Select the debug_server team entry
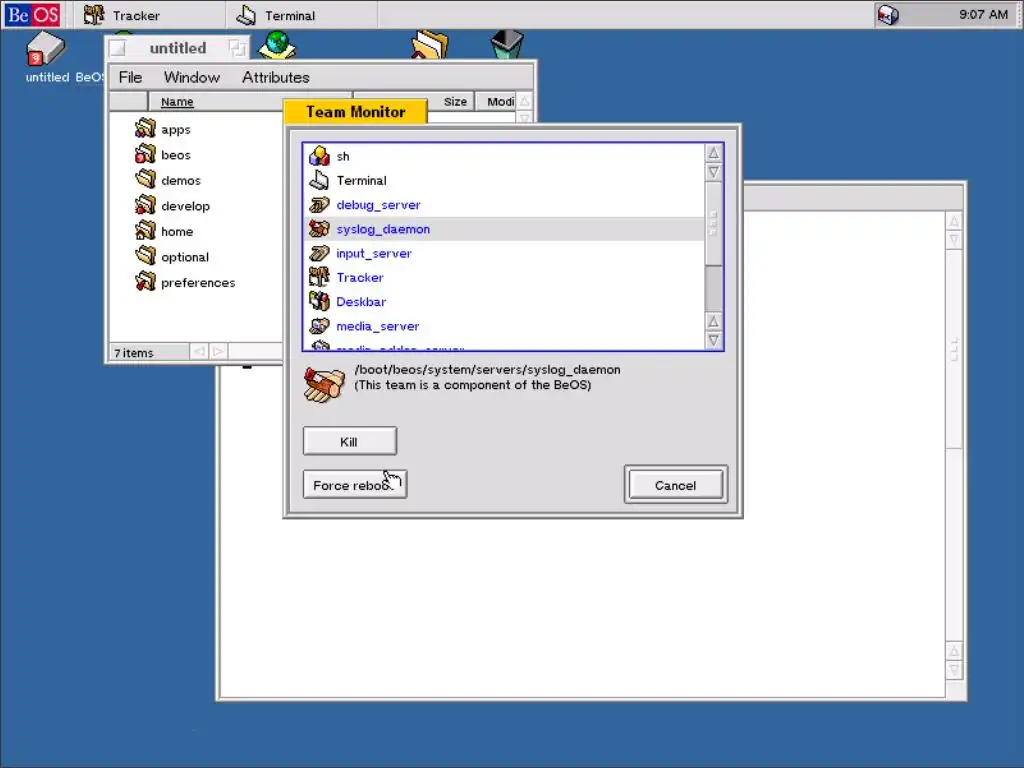This screenshot has width=1024, height=768. pos(504,204)
